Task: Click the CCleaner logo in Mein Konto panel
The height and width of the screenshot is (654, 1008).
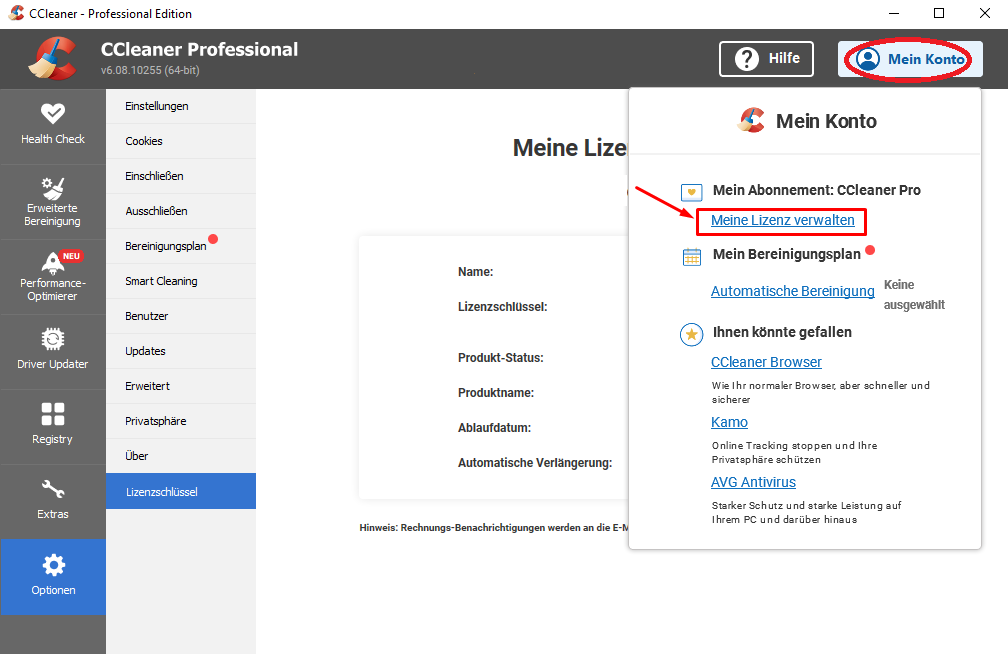Action: tap(752, 120)
